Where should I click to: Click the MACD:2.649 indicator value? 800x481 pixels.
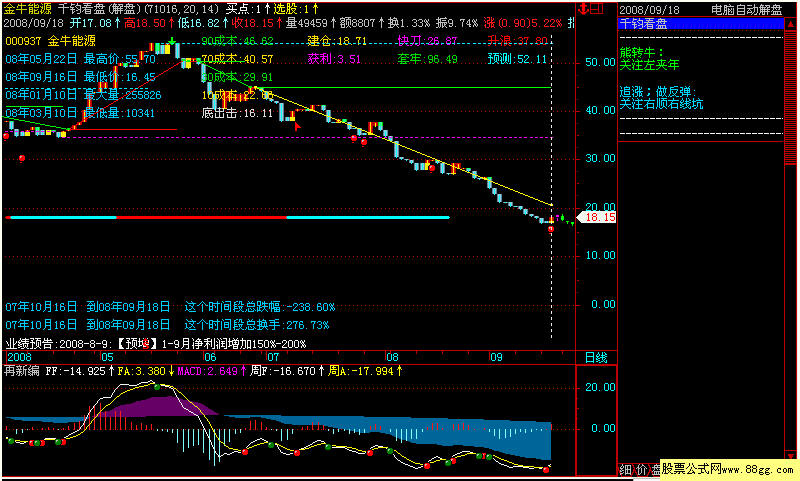(x=212, y=371)
